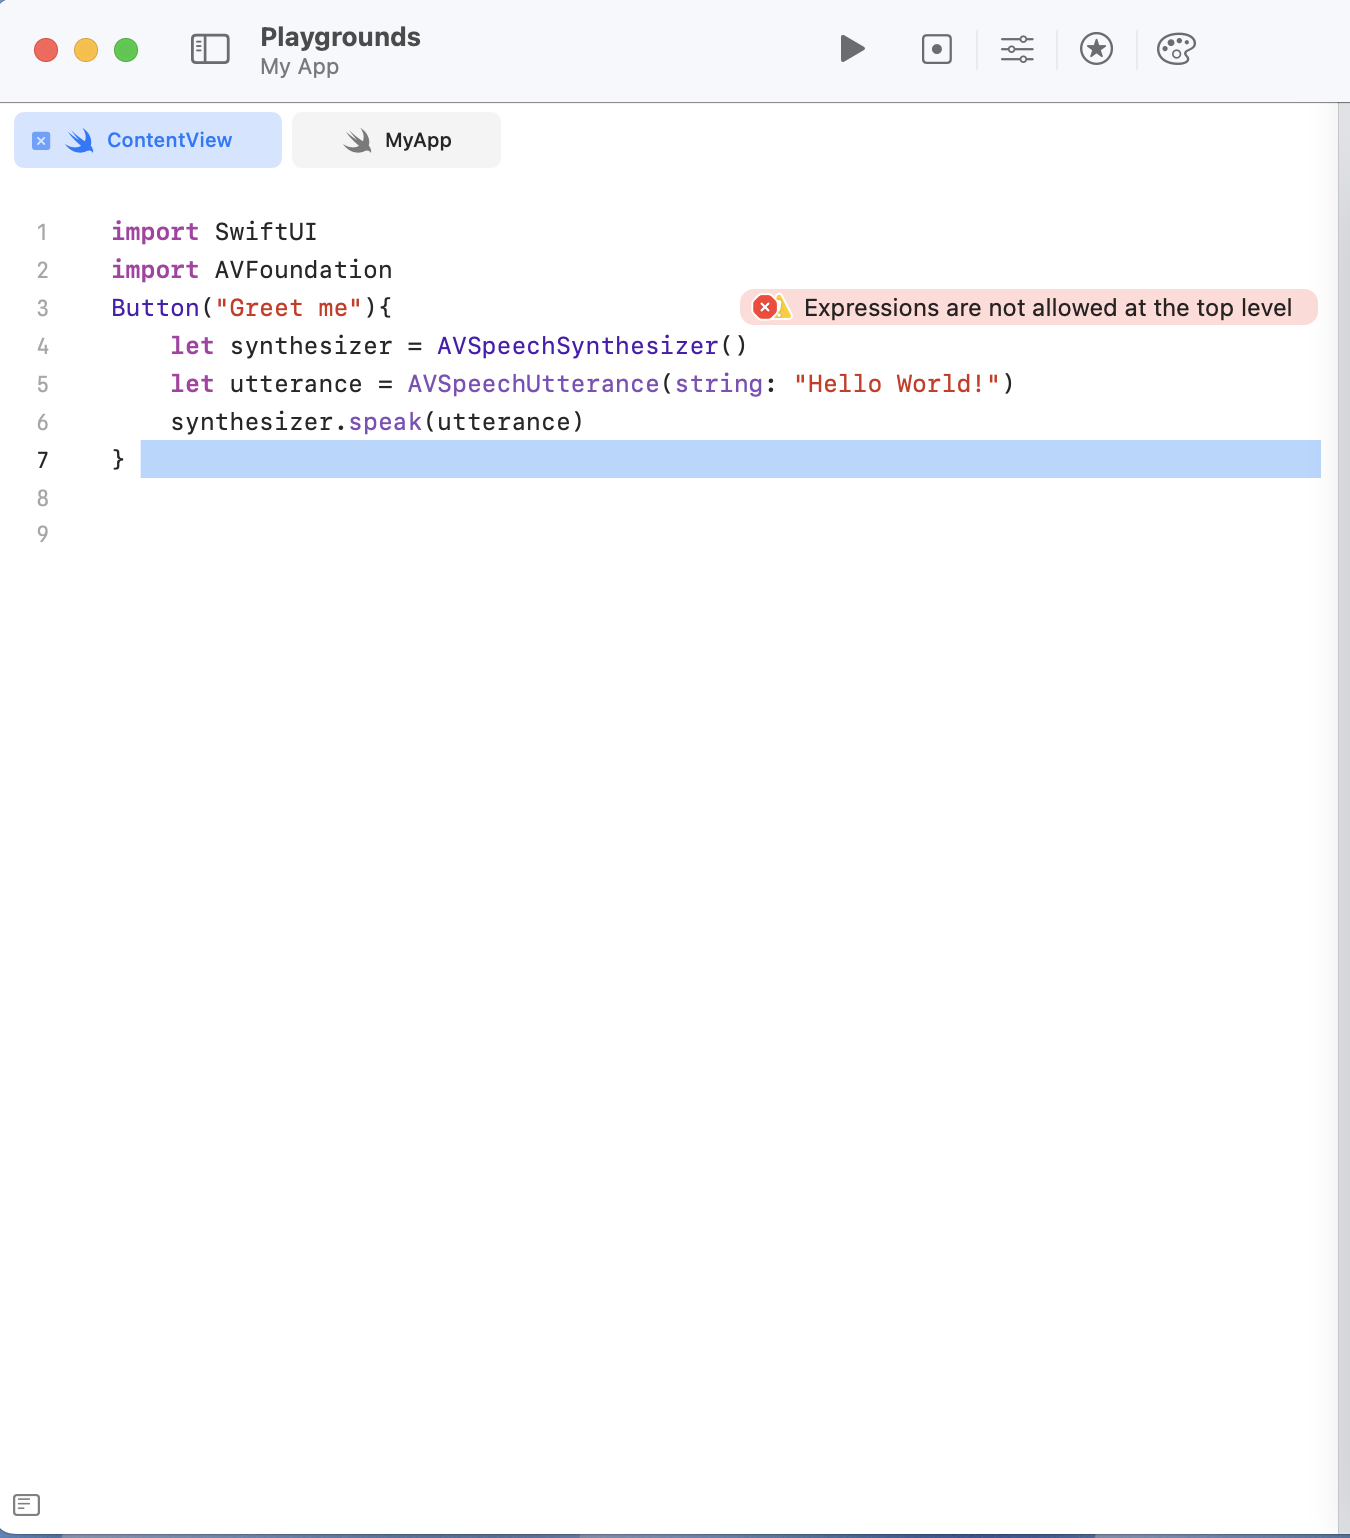
Task: Click the Swift icon on ContentView tab
Action: 80,141
